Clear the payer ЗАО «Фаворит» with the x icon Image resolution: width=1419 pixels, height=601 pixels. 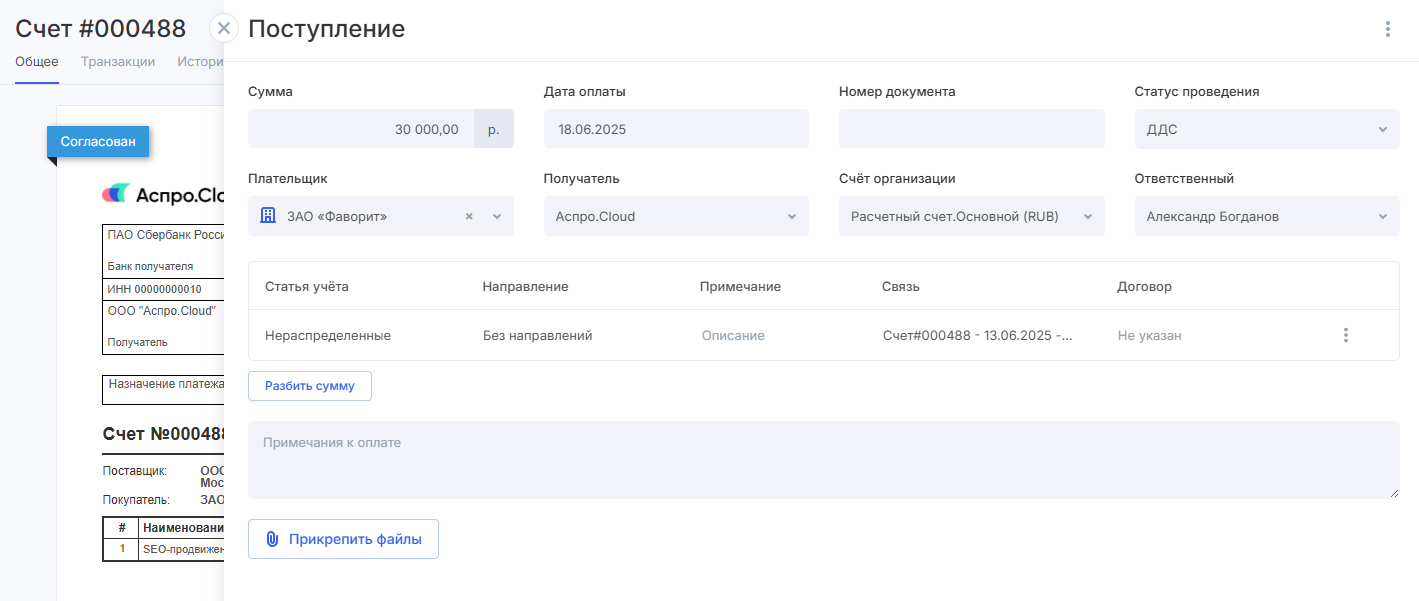[469, 216]
